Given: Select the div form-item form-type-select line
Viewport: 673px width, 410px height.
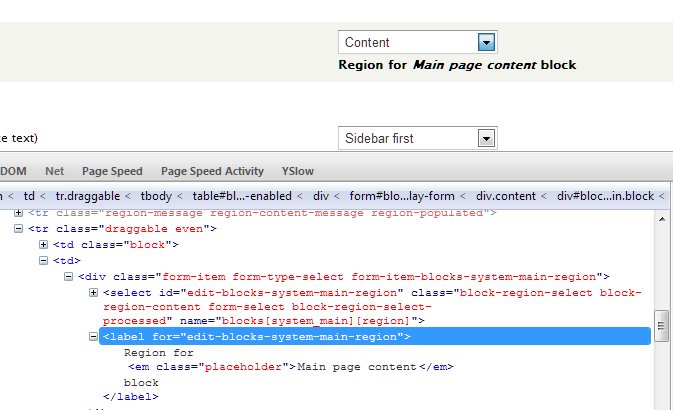Looking at the screenshot, I should 344,277.
